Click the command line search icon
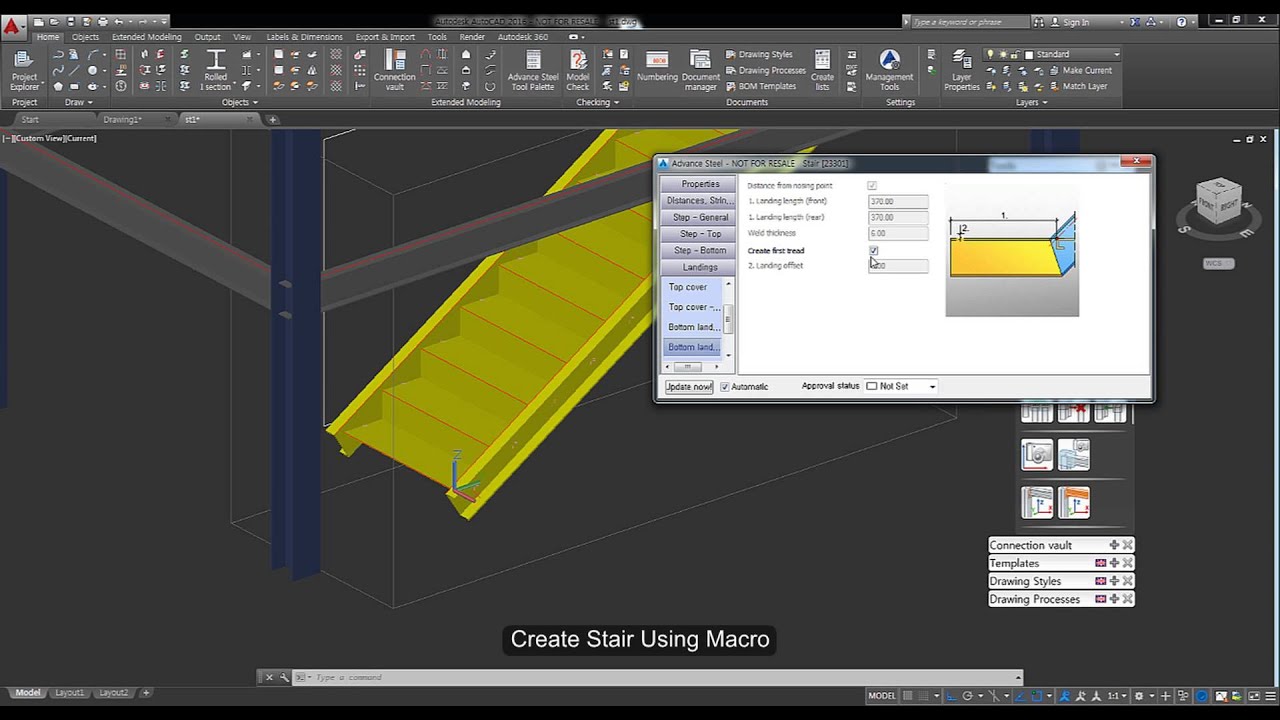The width and height of the screenshot is (1280, 720). click(x=286, y=677)
